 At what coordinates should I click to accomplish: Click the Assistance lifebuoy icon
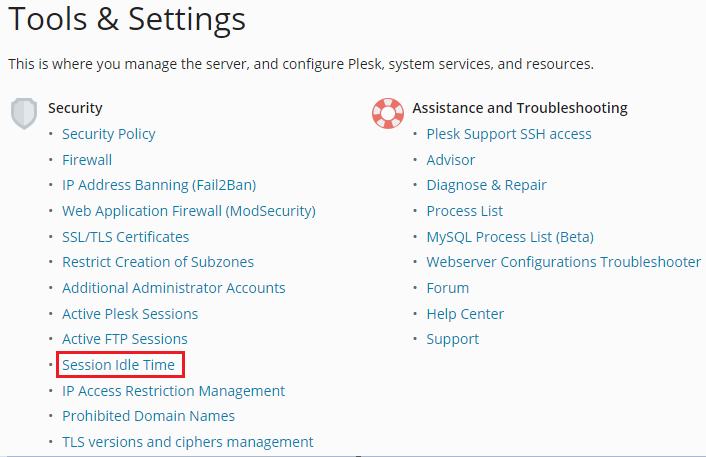click(x=387, y=112)
